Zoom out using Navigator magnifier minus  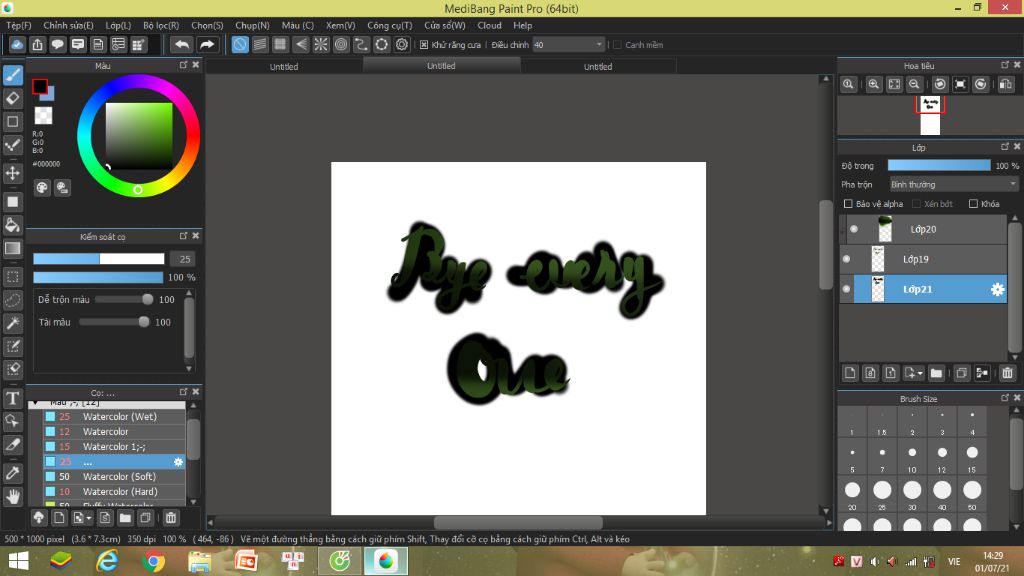pyautogui.click(x=914, y=84)
